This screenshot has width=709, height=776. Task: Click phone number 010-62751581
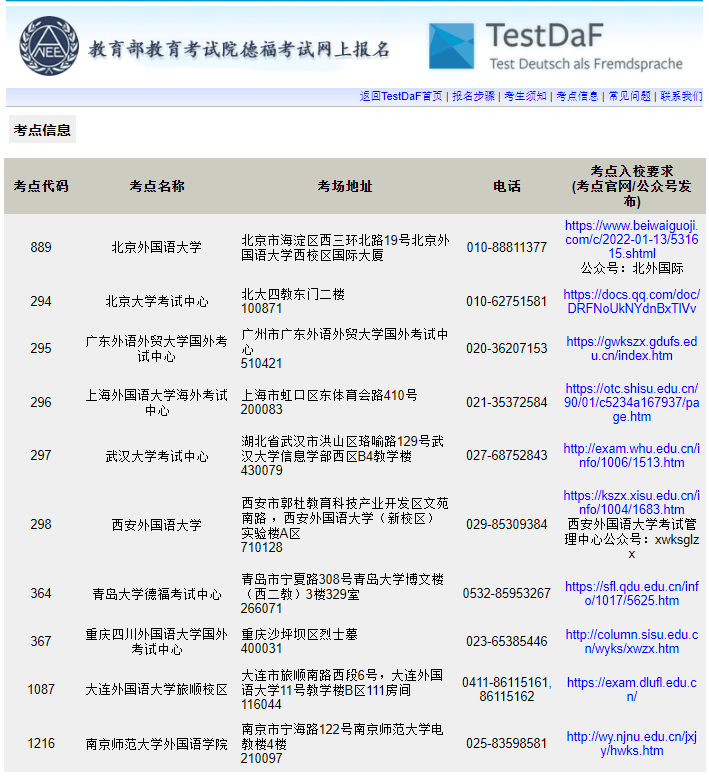(x=507, y=301)
